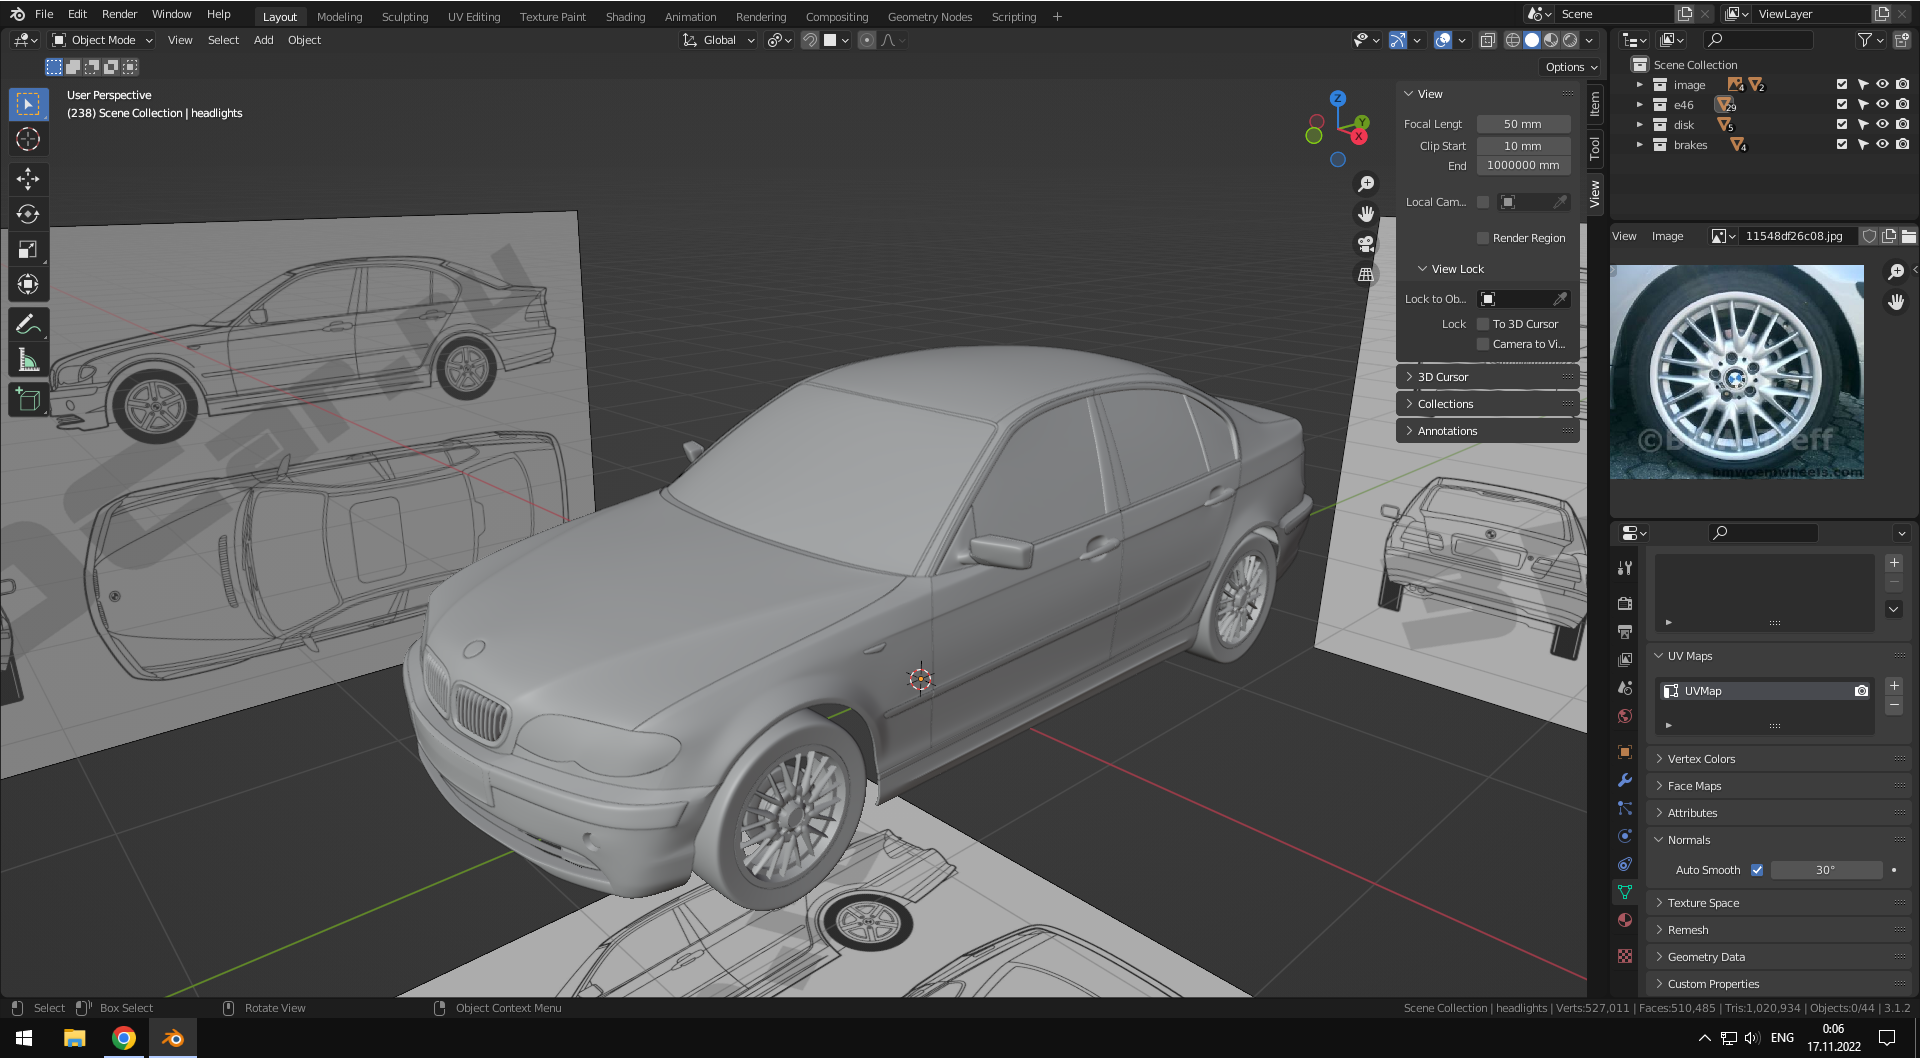Screen dimensions: 1920x1058
Task: Adjust the Auto Smooth angle slider
Action: click(1825, 870)
